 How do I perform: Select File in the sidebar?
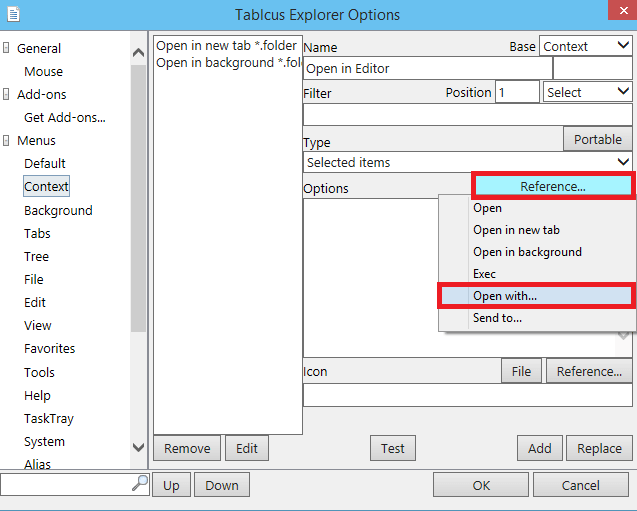coord(33,279)
